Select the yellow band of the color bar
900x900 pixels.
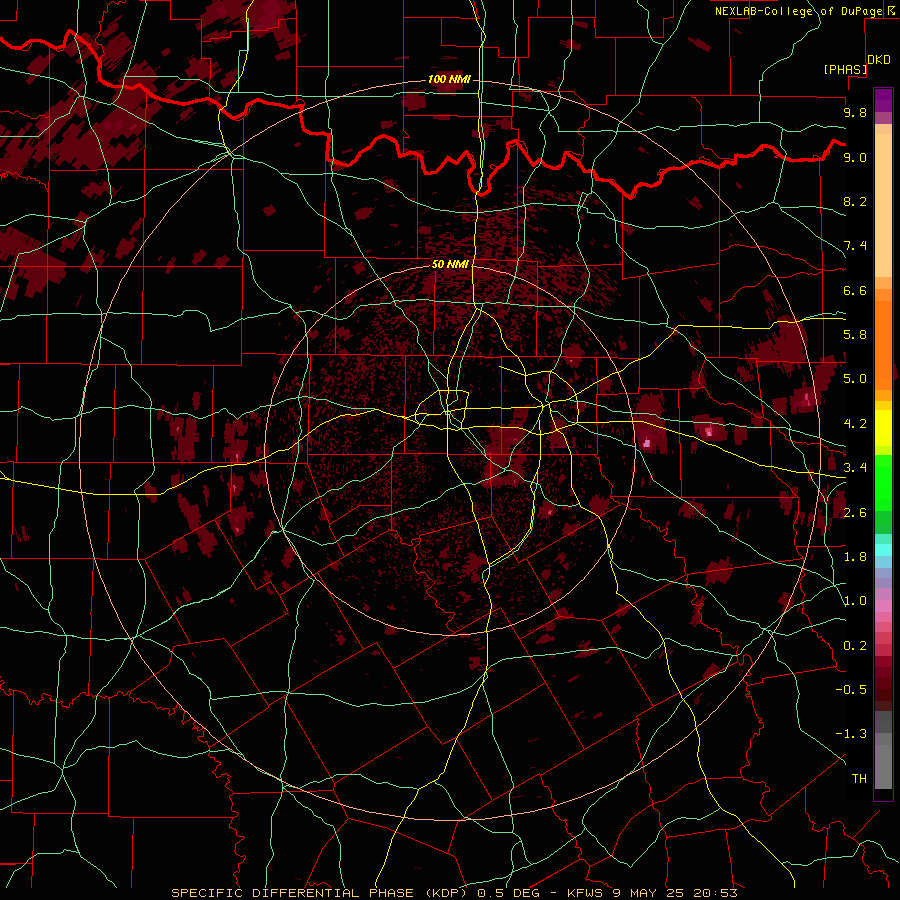pyautogui.click(x=883, y=428)
